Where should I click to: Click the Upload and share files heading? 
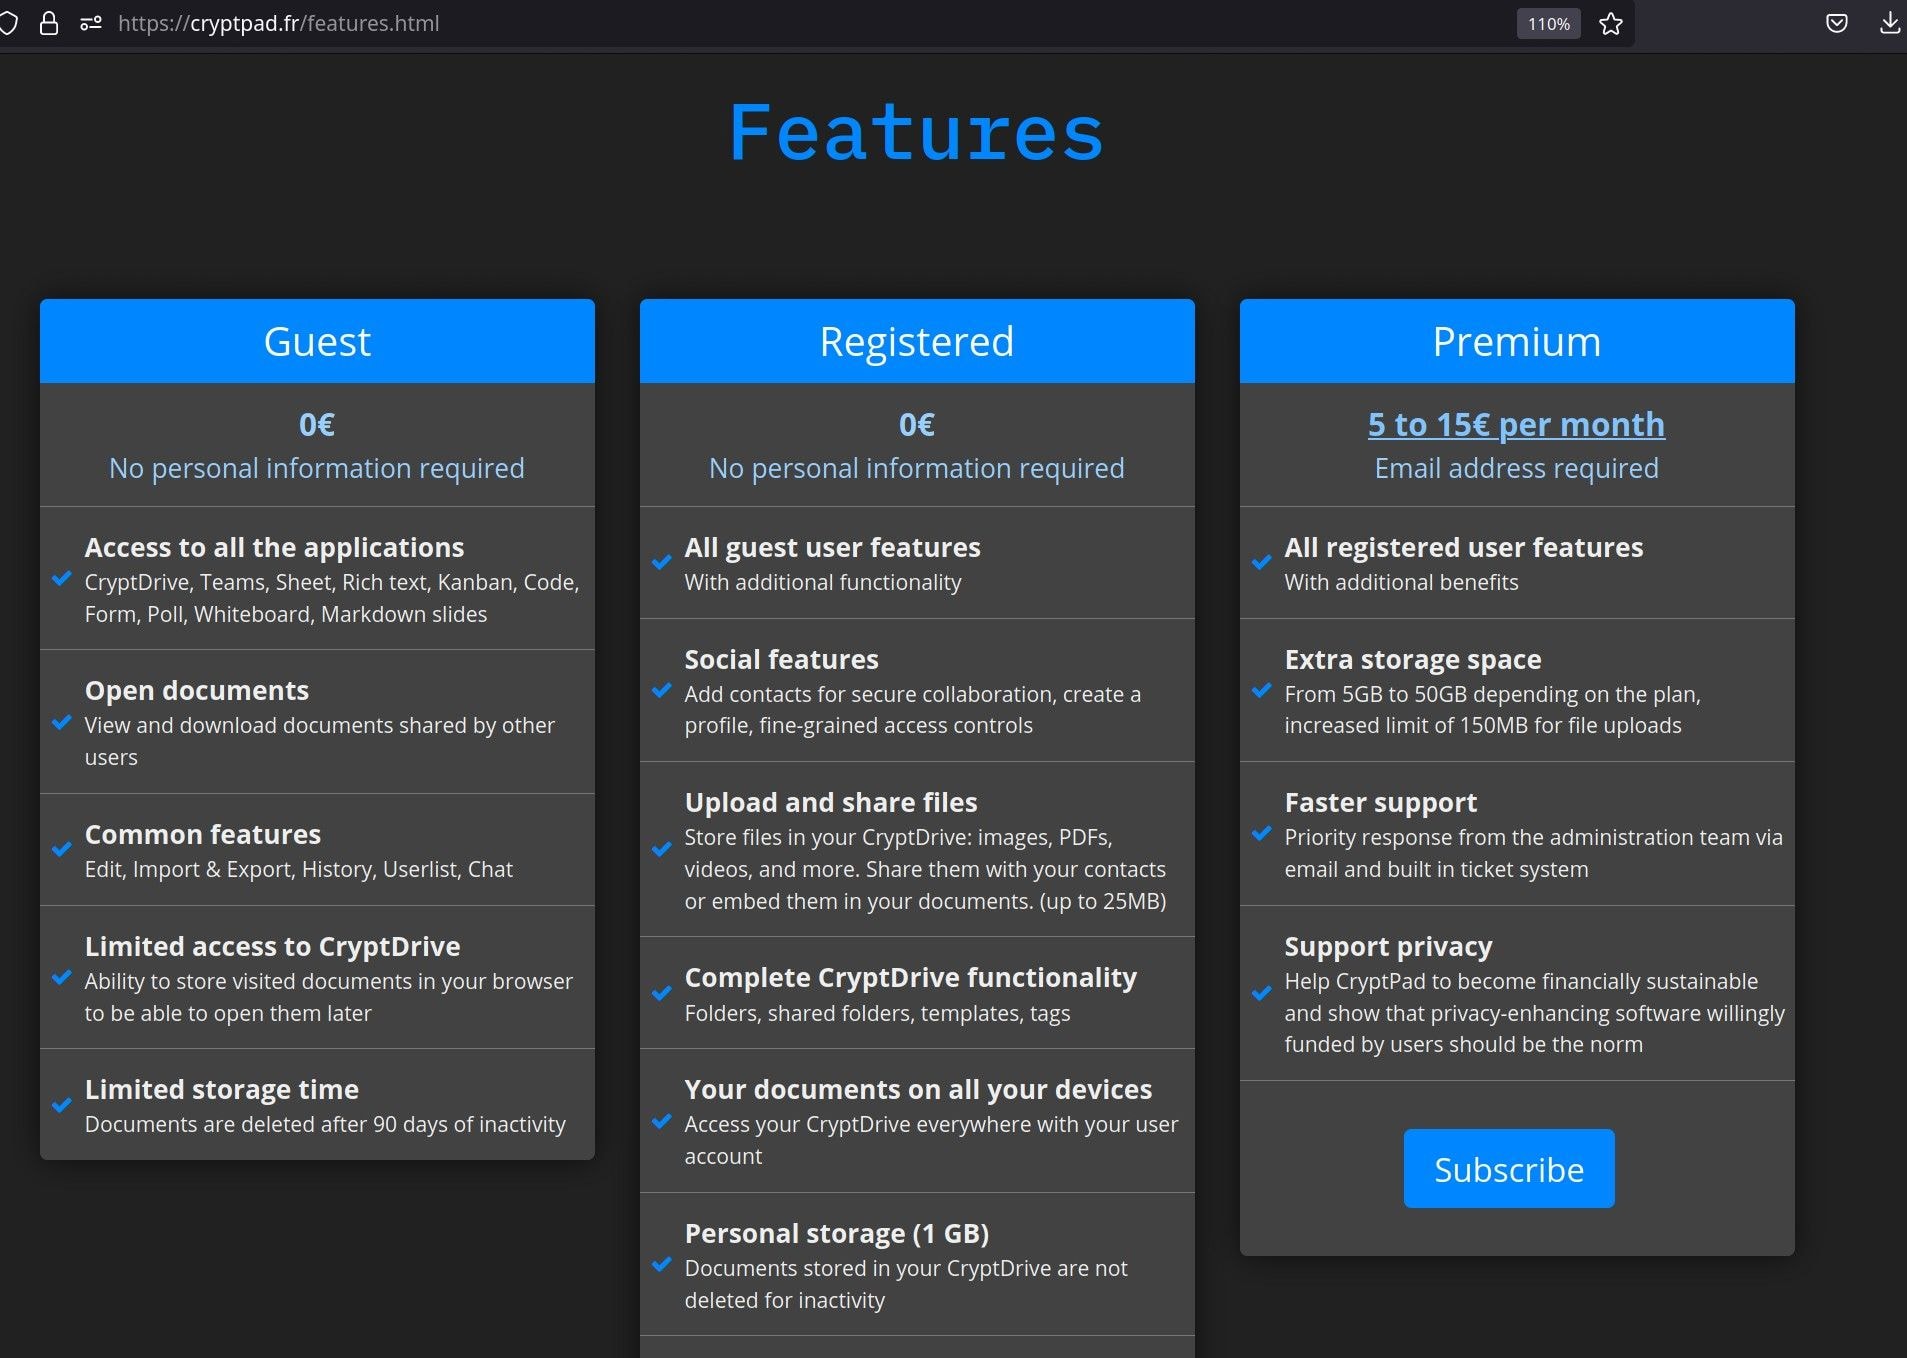(x=831, y=802)
